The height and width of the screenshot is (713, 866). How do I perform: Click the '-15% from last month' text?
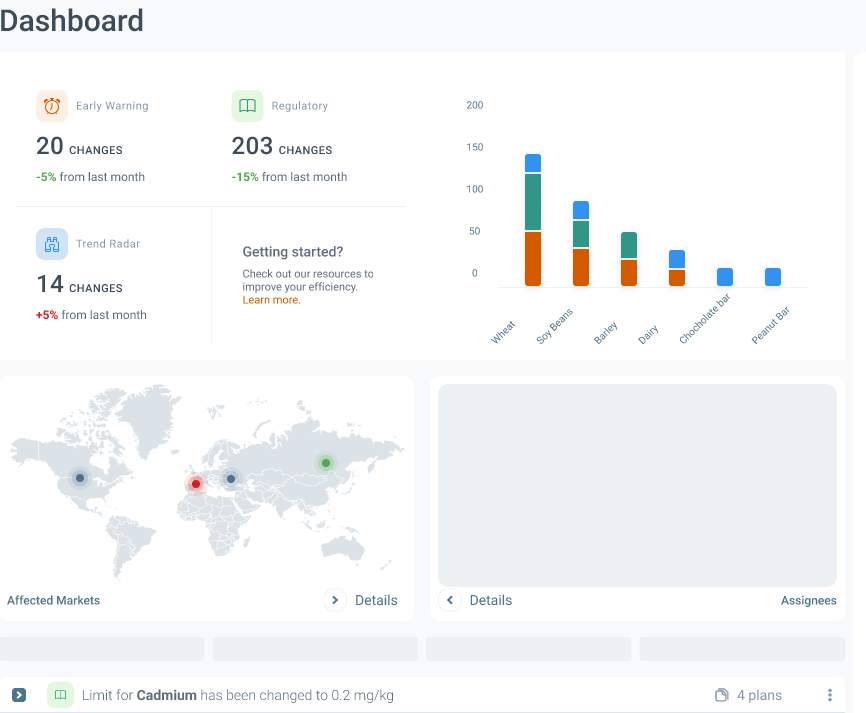click(x=289, y=177)
